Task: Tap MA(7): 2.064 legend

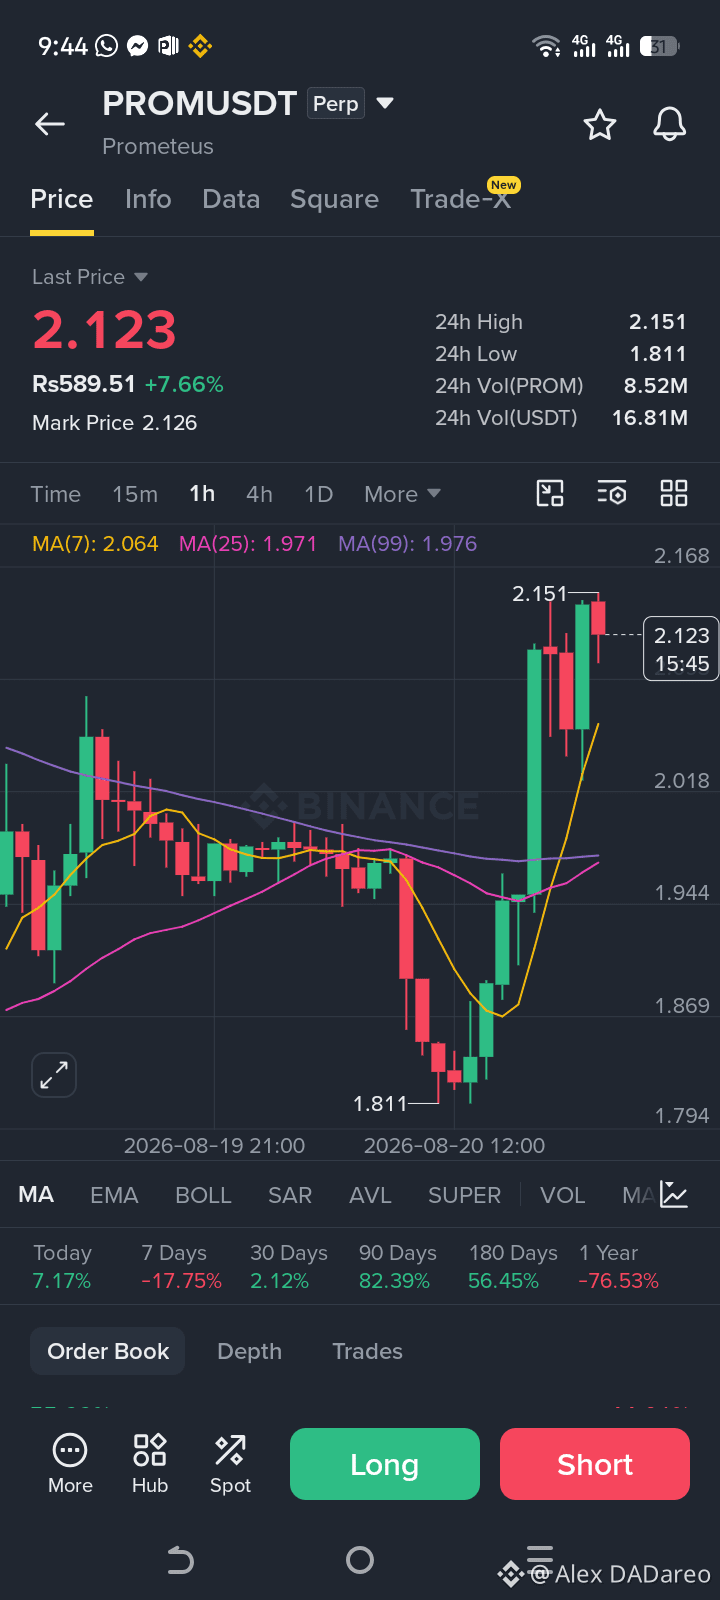Action: coord(95,544)
